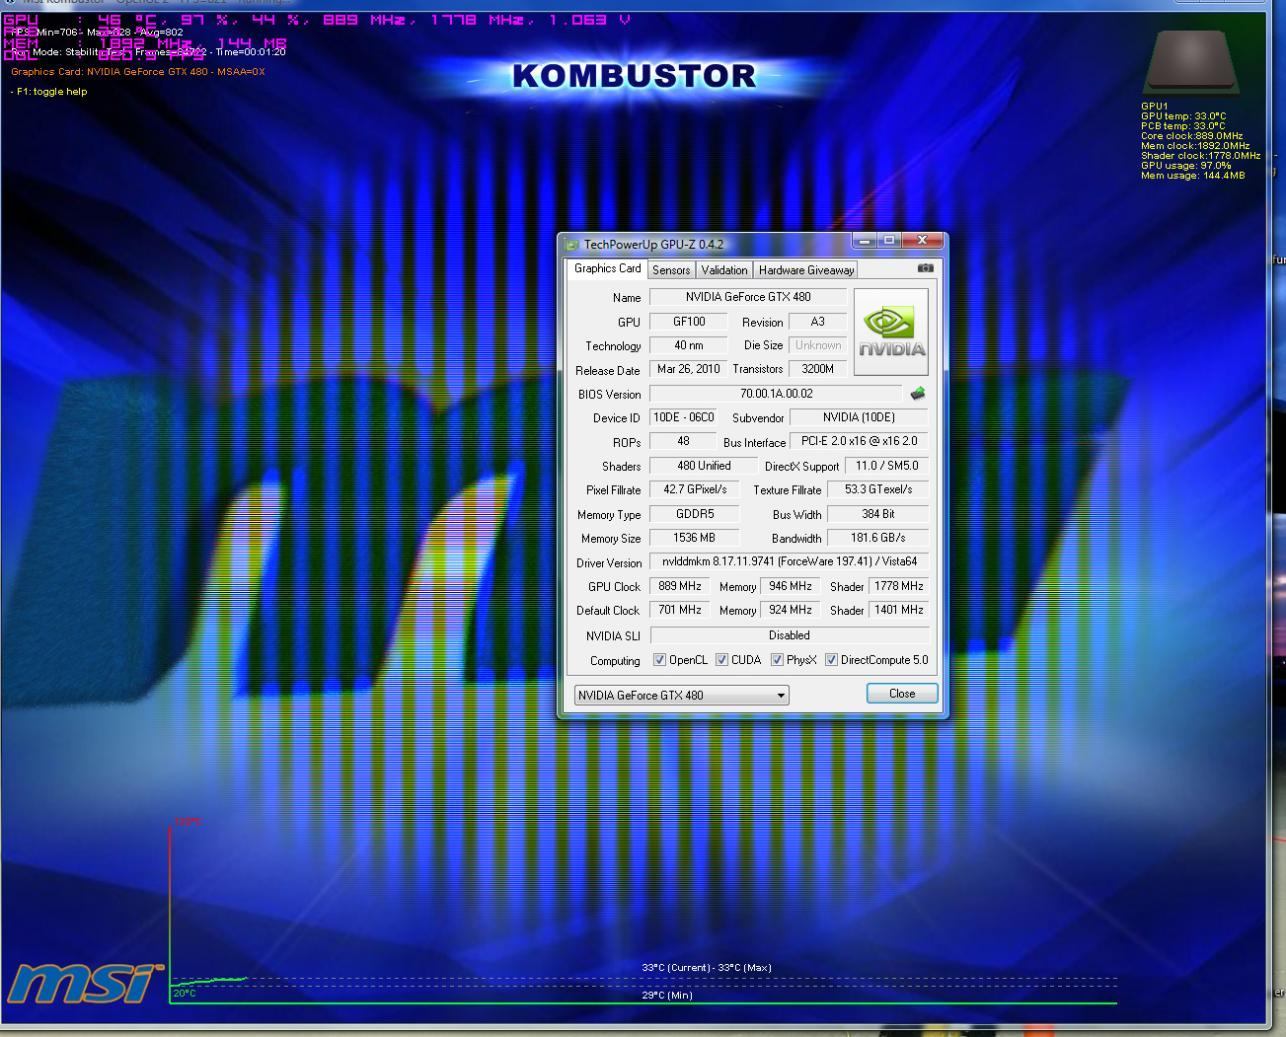Click the 'GPU temp: 33.0°C' overlay text
This screenshot has width=1286, height=1037.
(1183, 116)
